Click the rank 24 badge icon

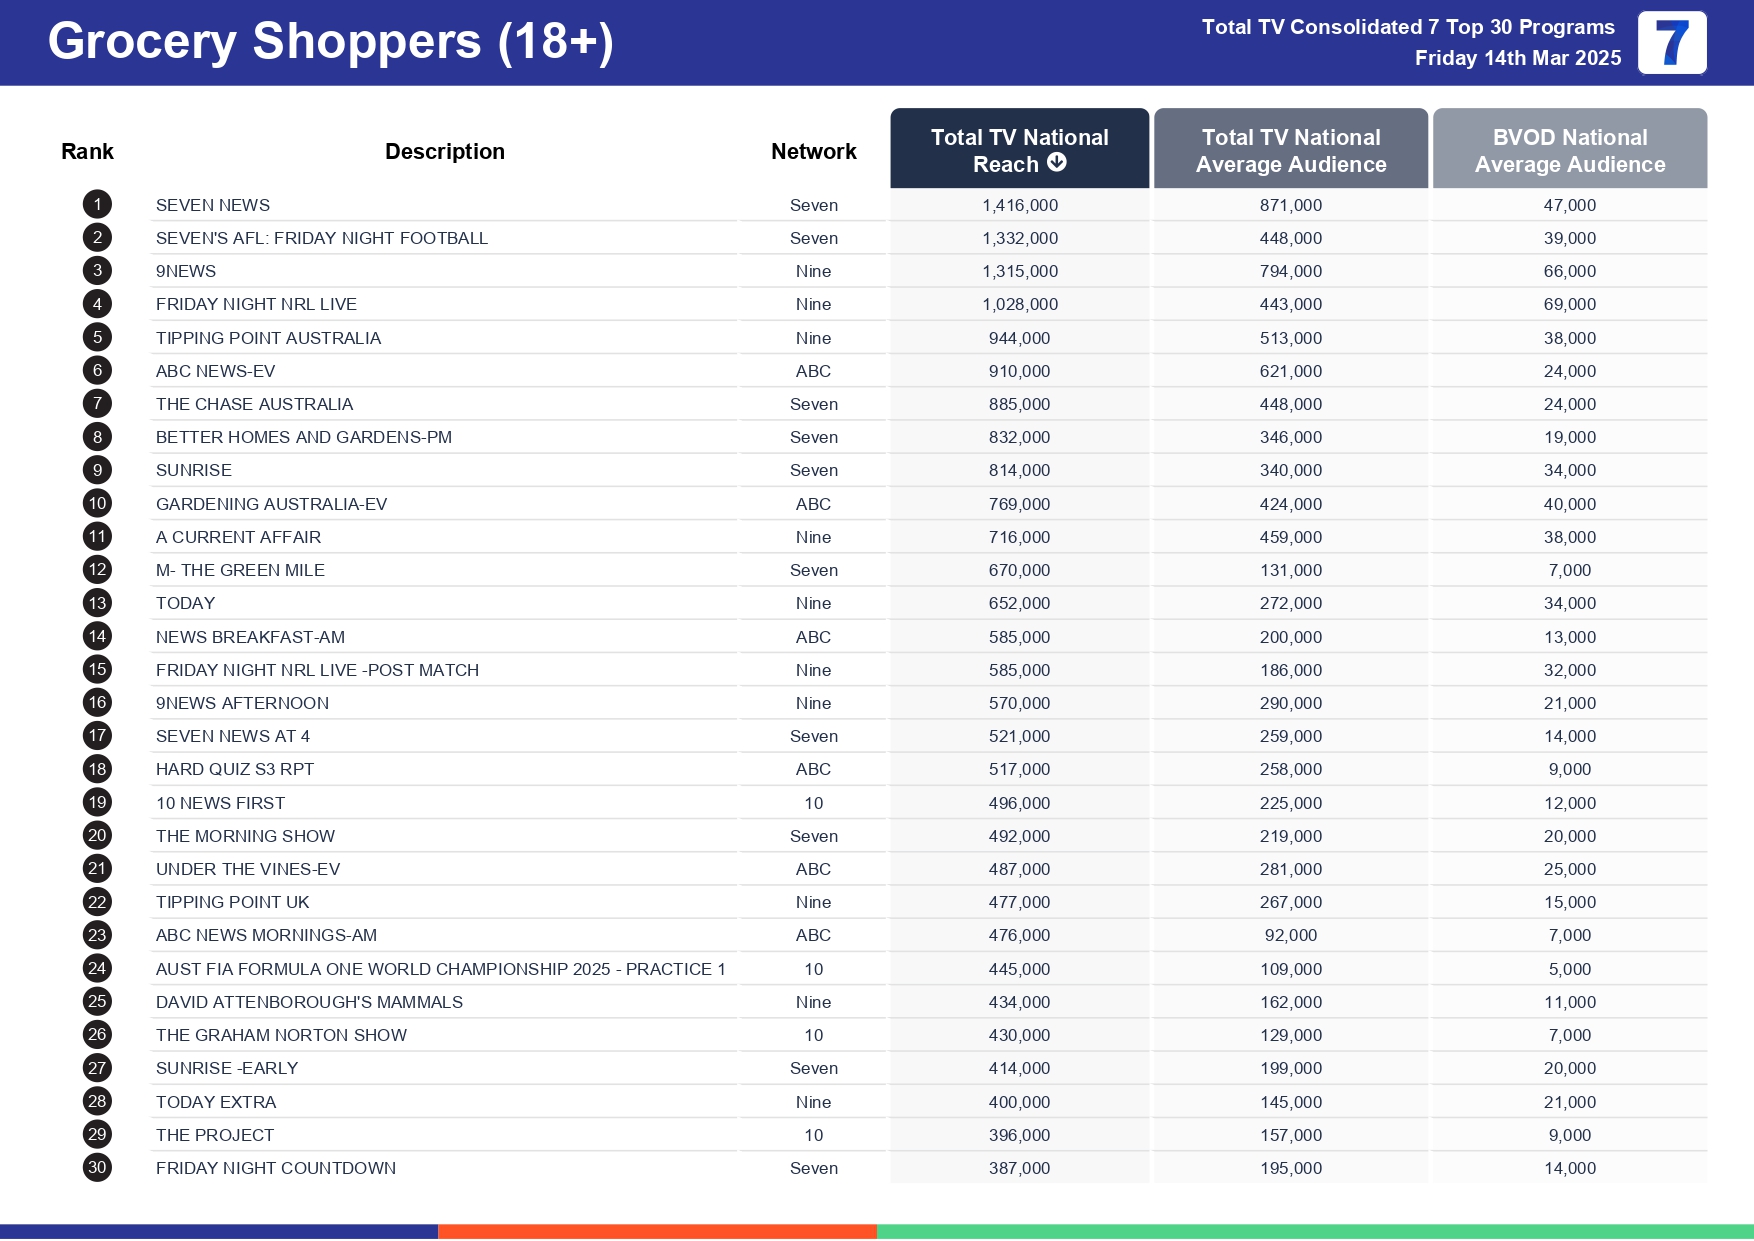pyautogui.click(x=97, y=969)
